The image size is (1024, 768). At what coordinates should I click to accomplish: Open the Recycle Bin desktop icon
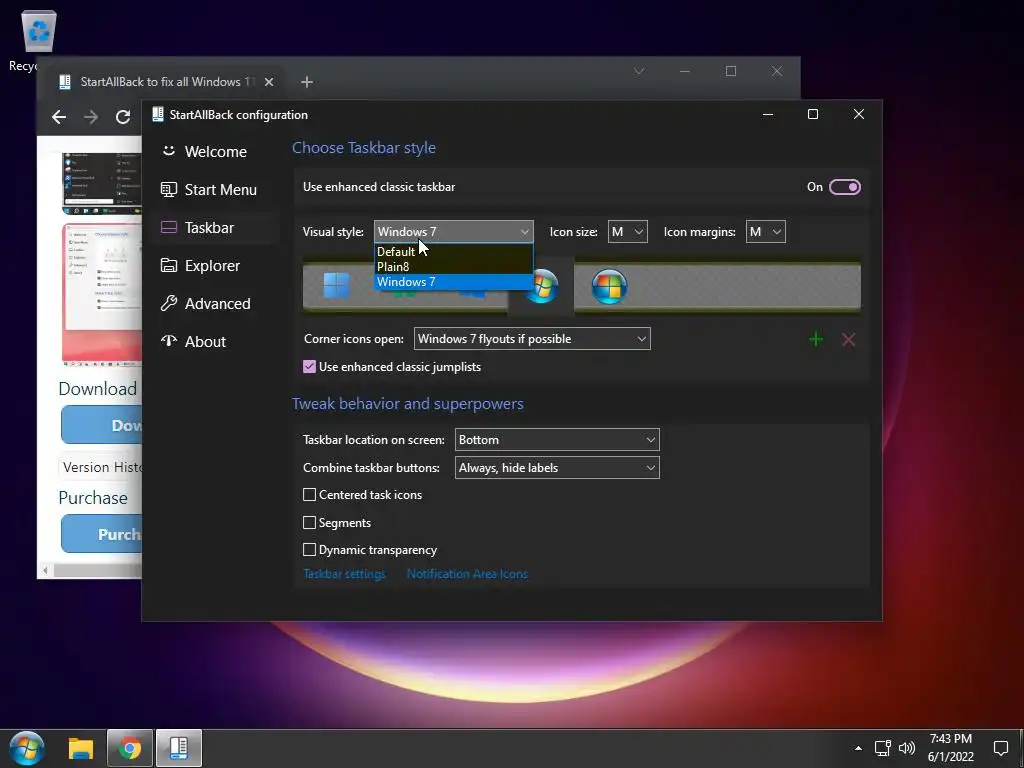click(x=38, y=39)
